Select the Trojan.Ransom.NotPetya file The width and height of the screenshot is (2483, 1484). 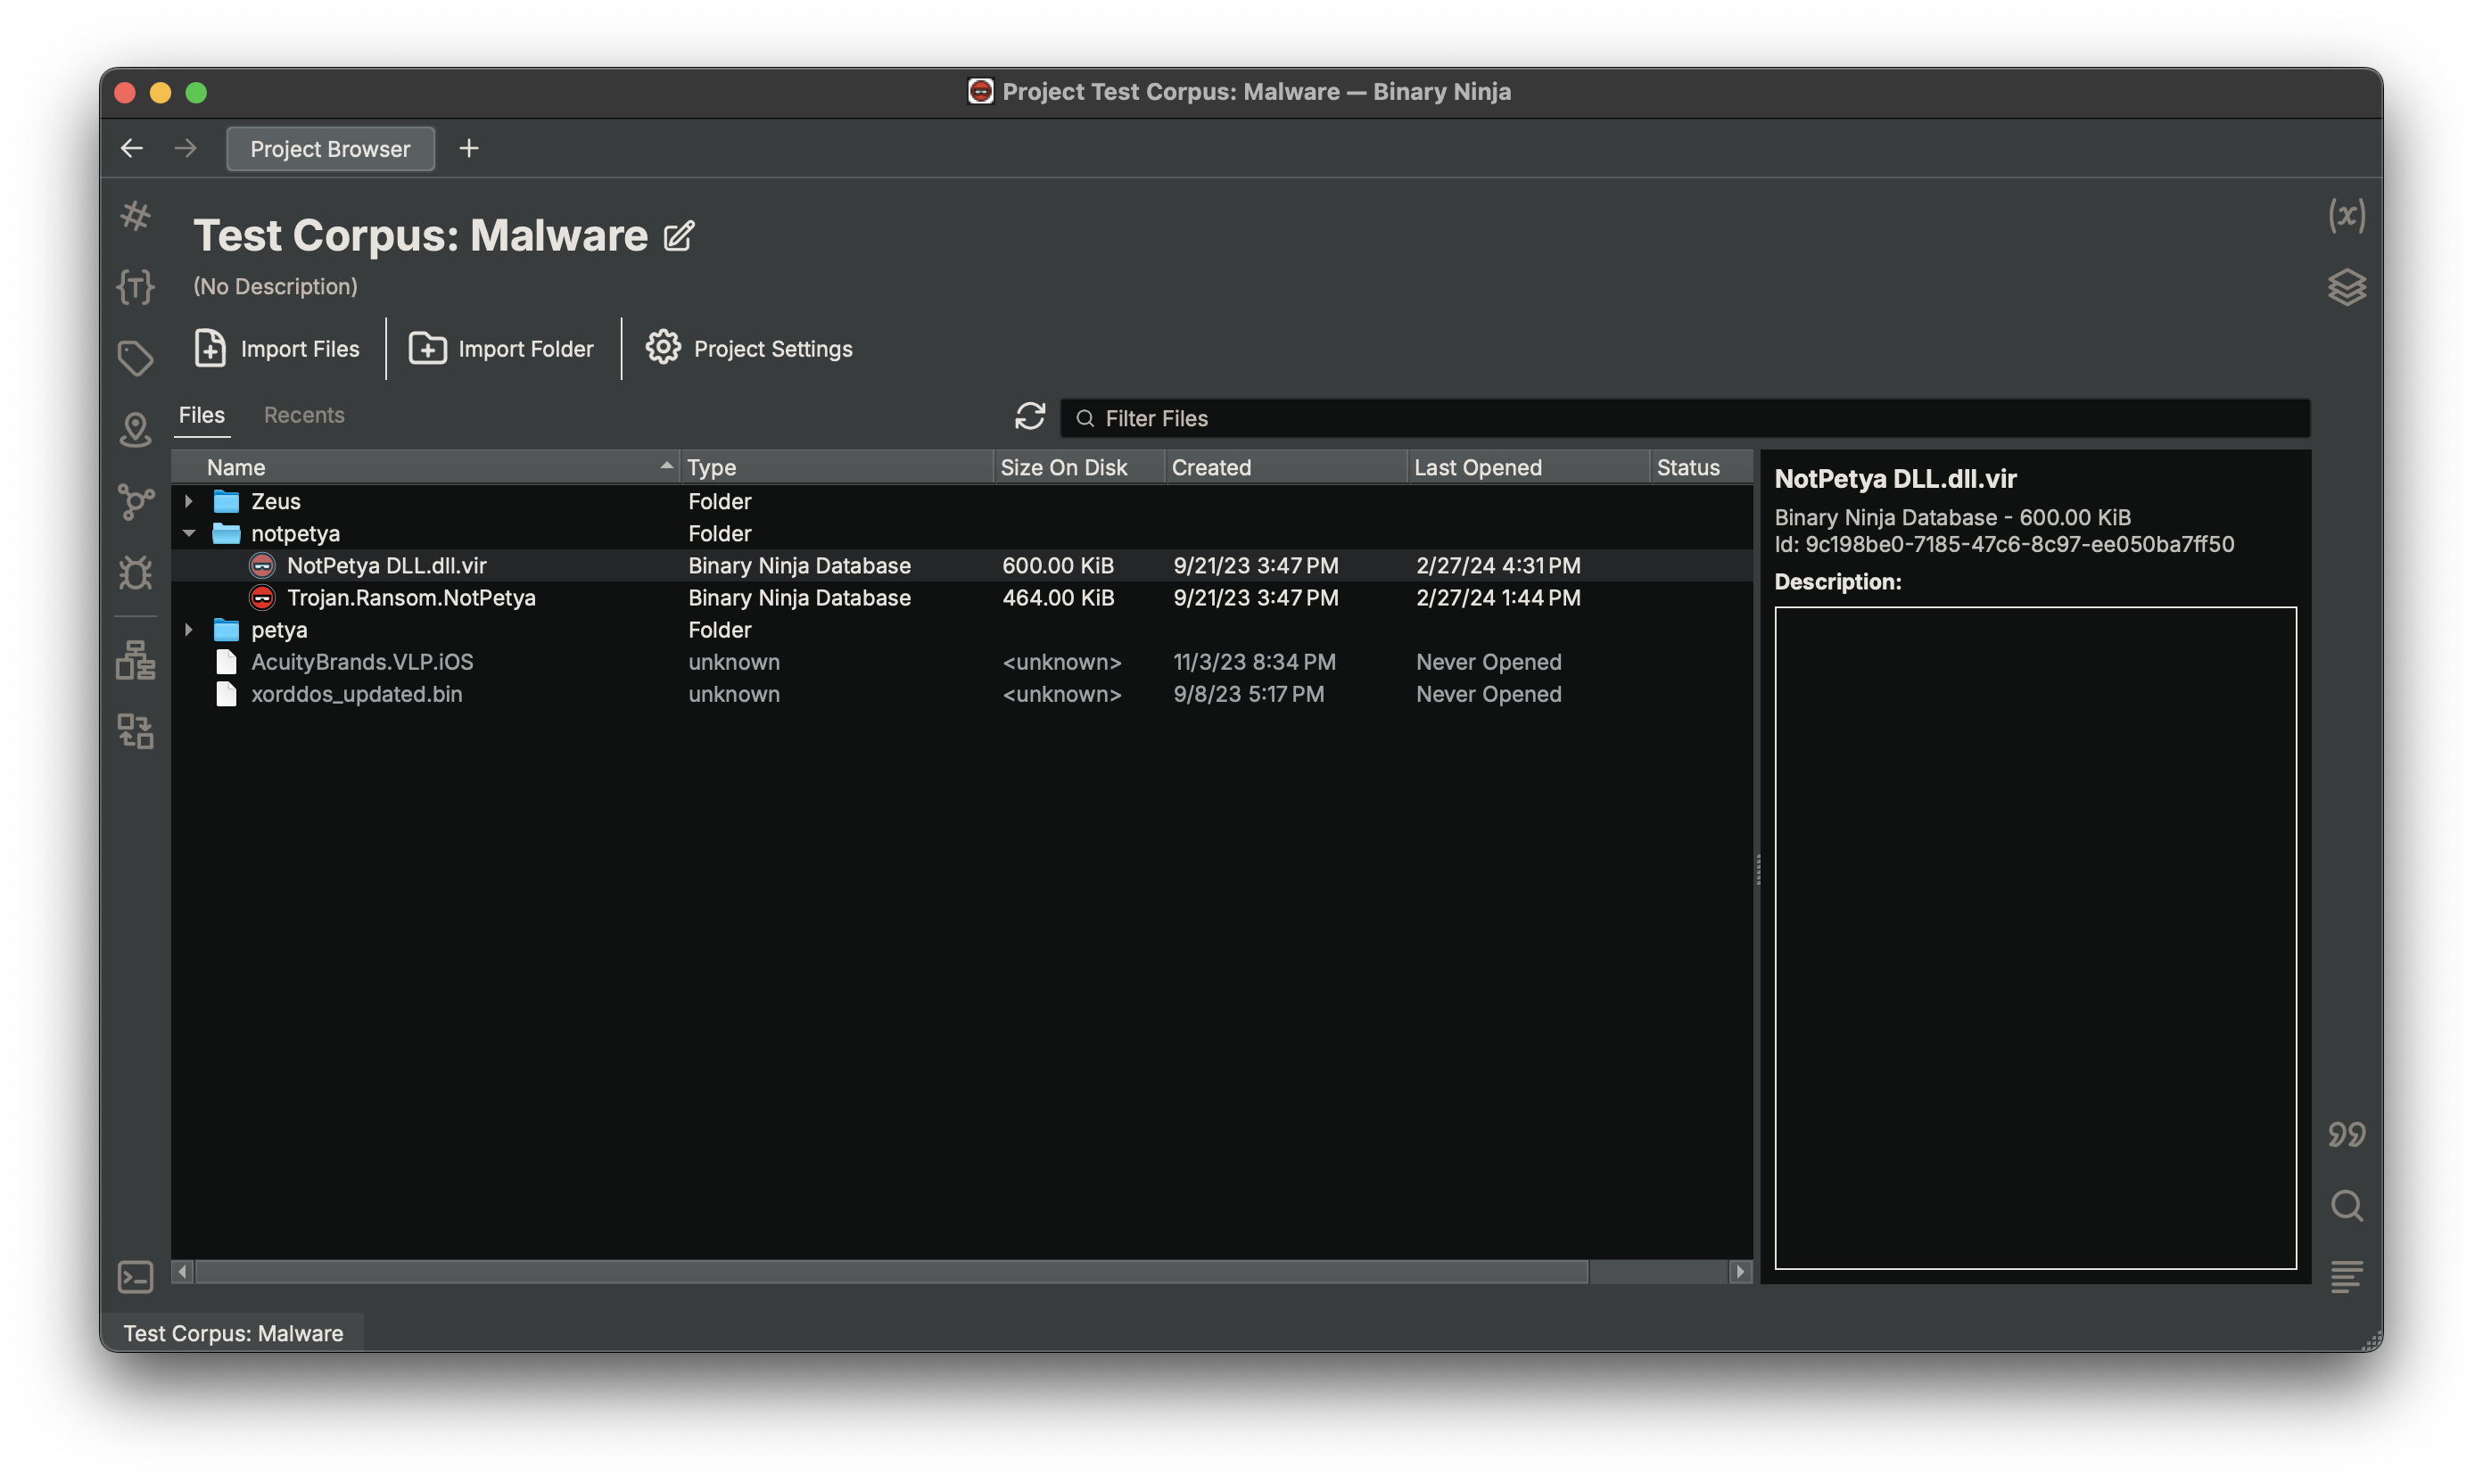[x=411, y=598]
